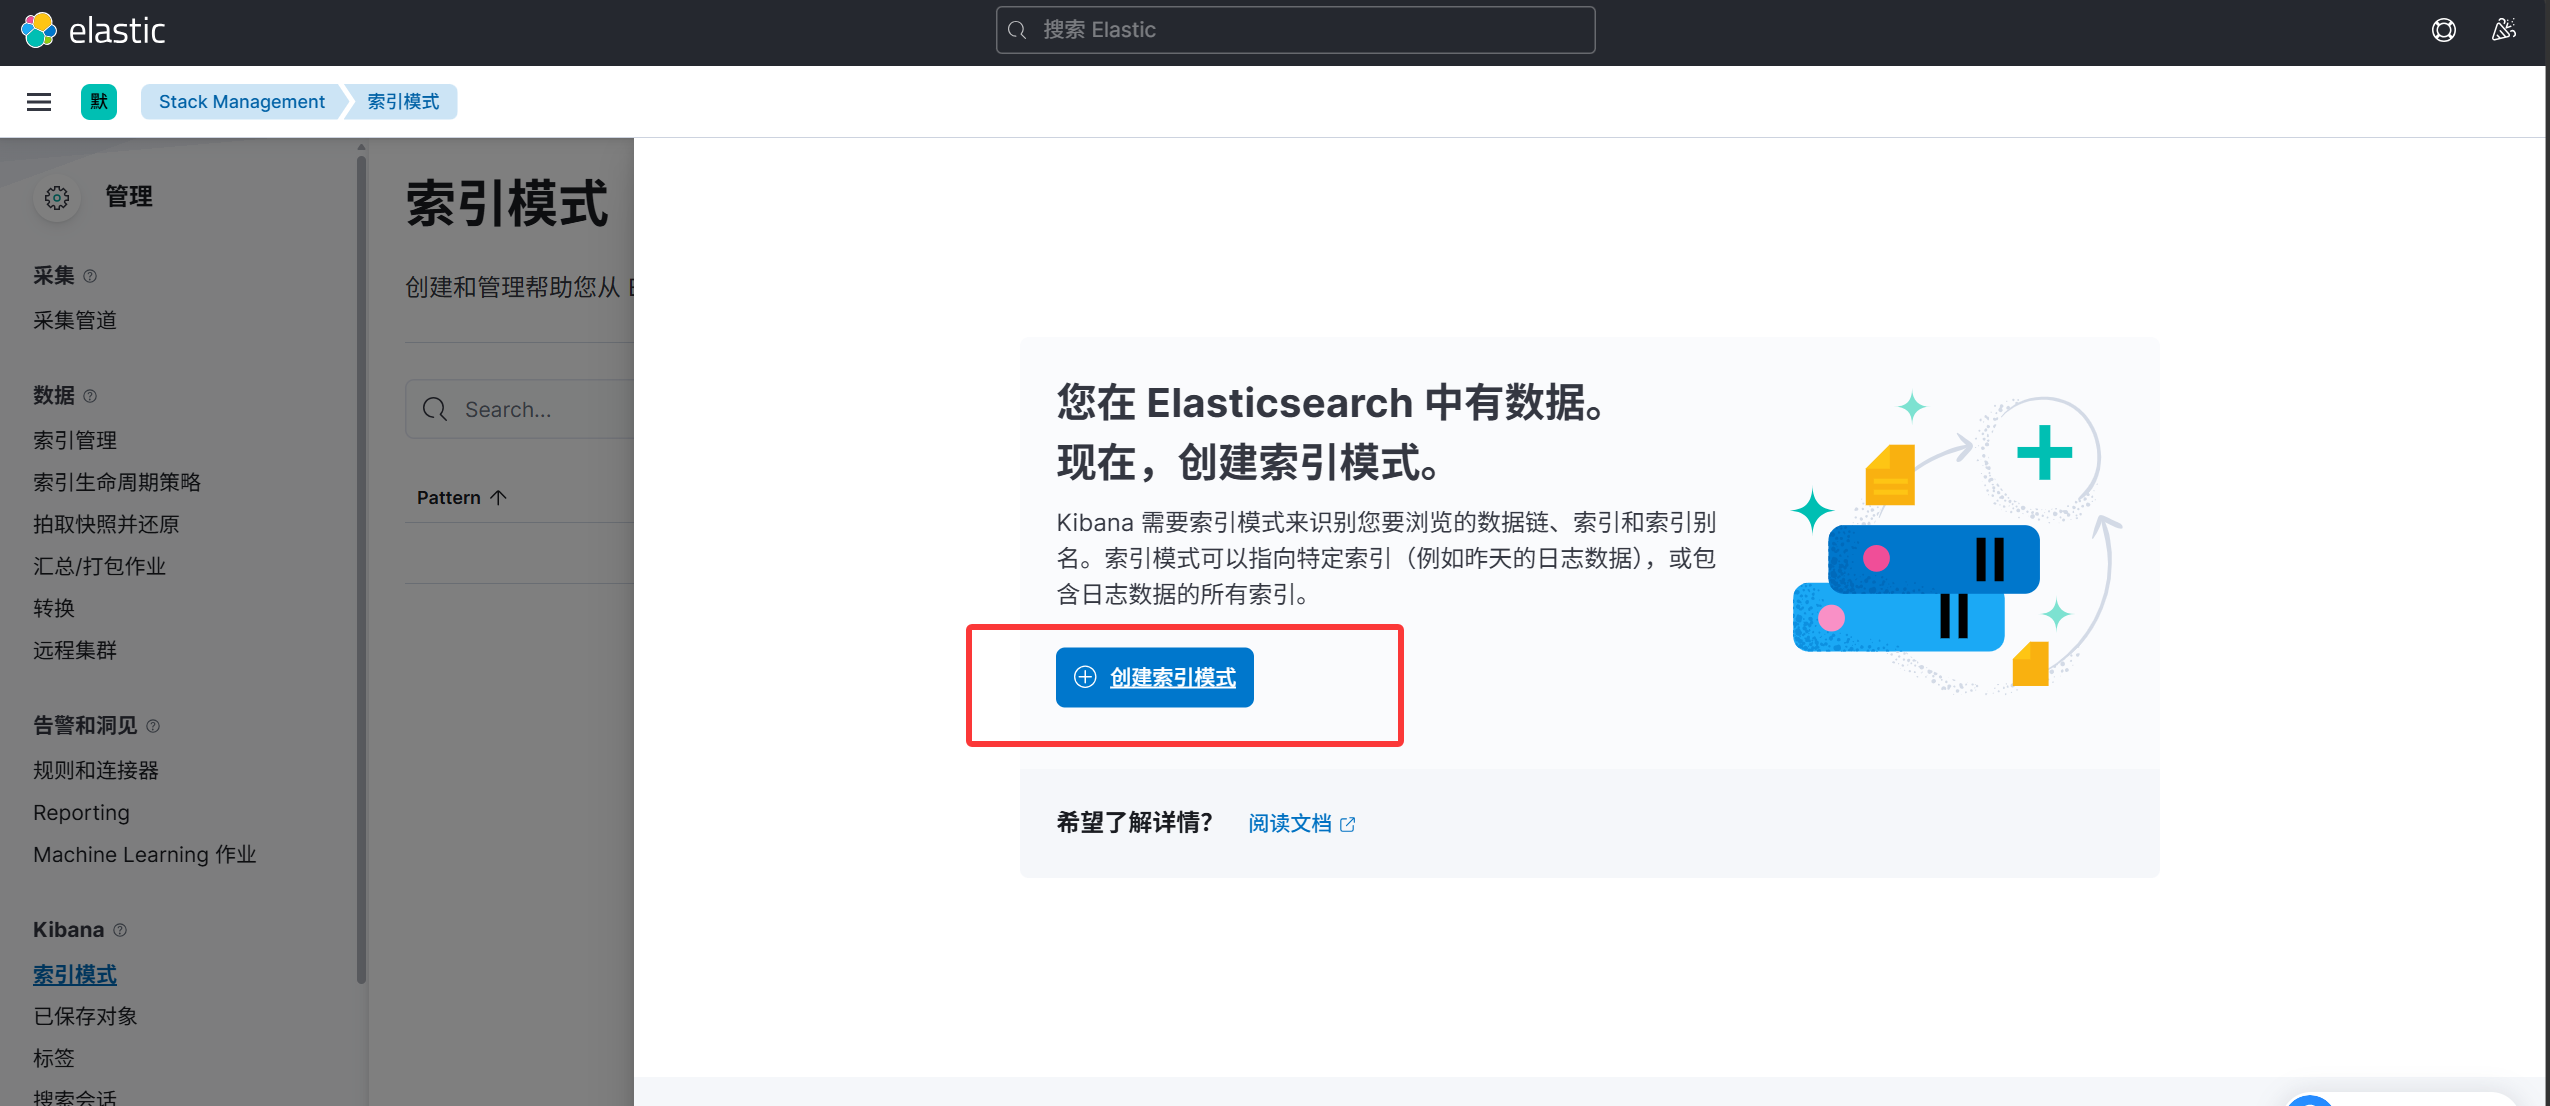The image size is (2550, 1106).
Task: Open 标签 in sidebar
Action: [x=54, y=1059]
